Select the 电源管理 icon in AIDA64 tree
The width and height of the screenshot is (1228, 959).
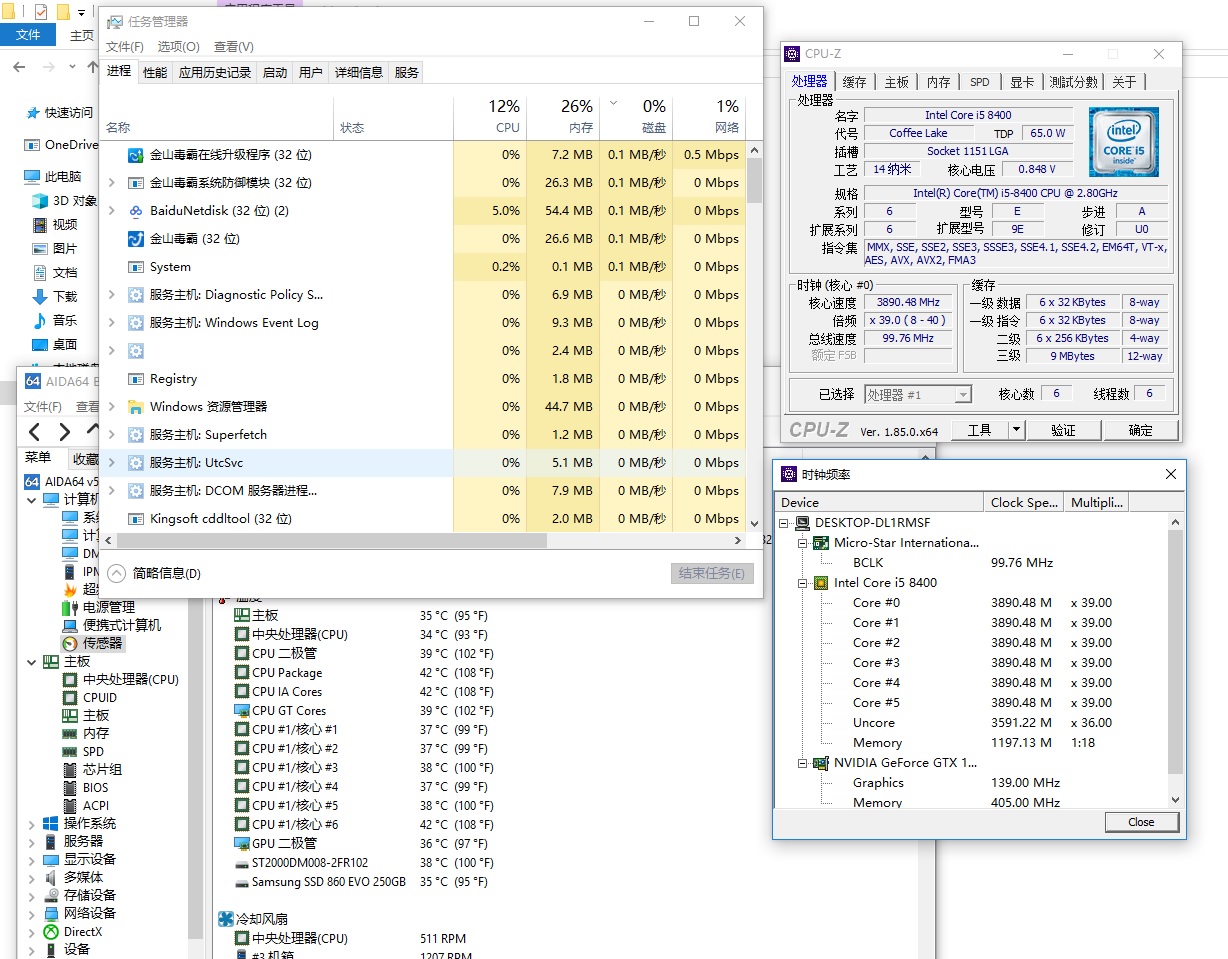coord(70,607)
